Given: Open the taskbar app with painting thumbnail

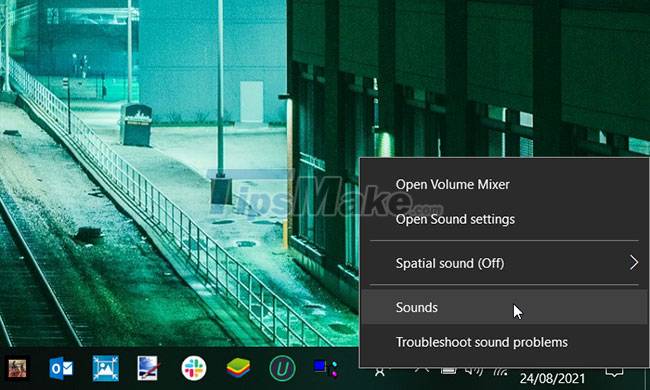Looking at the screenshot, I should coord(17,368).
